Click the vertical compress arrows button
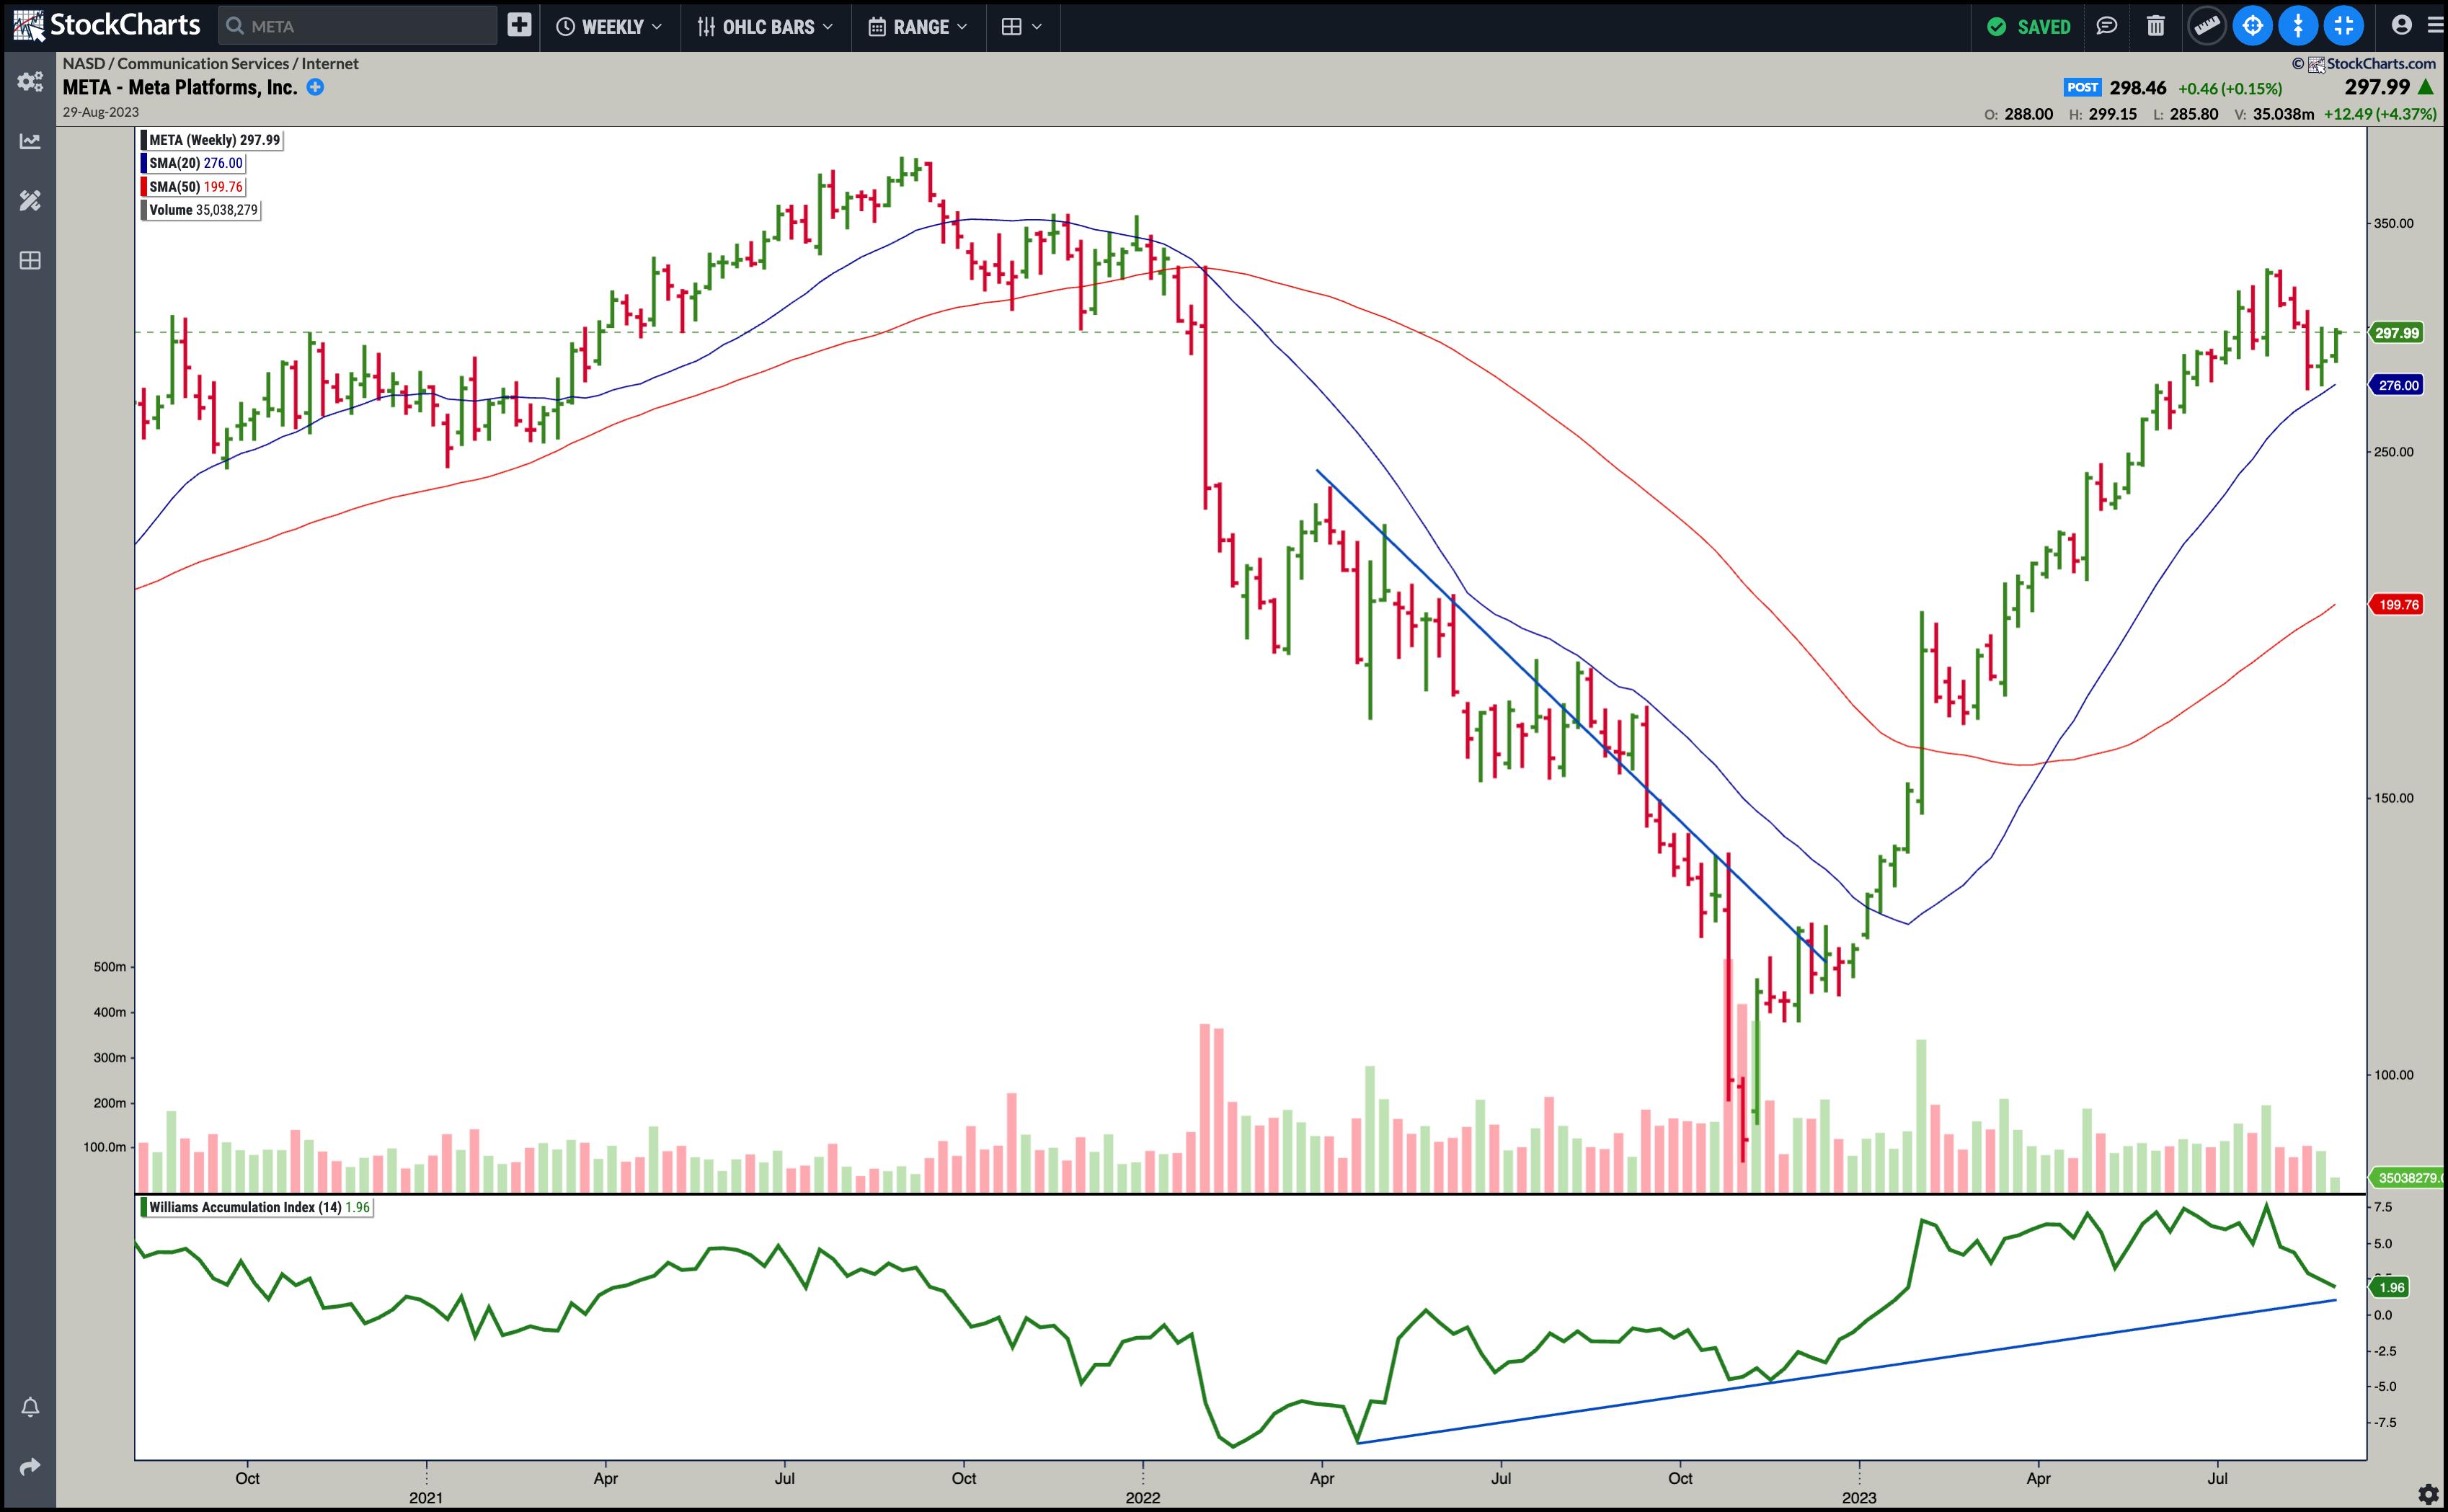Screen dimensions: 2448x1512 pyautogui.click(x=2298, y=26)
